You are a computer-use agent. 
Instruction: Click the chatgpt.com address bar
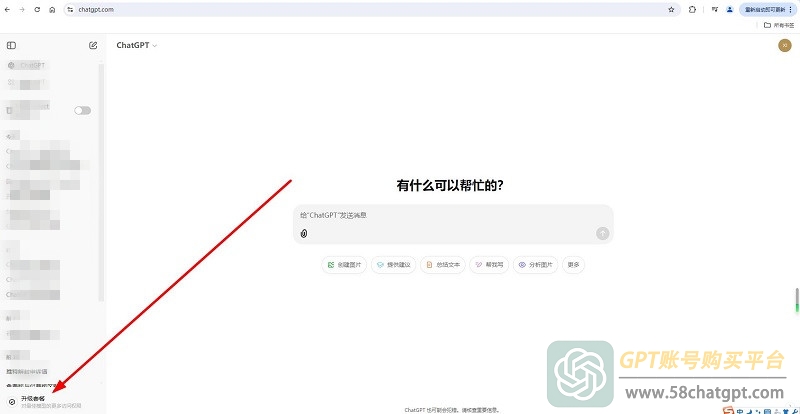371,10
